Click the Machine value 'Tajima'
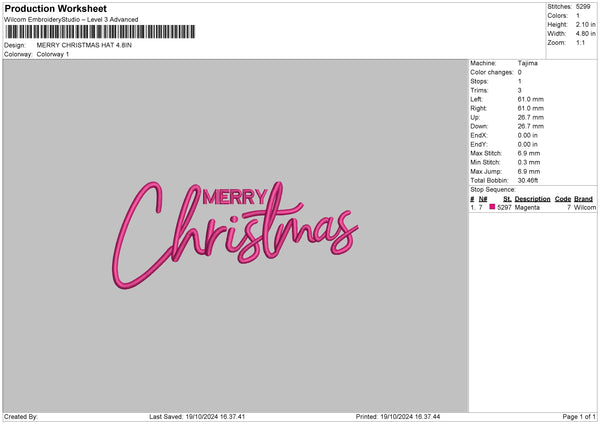The width and height of the screenshot is (600, 424). [x=528, y=63]
